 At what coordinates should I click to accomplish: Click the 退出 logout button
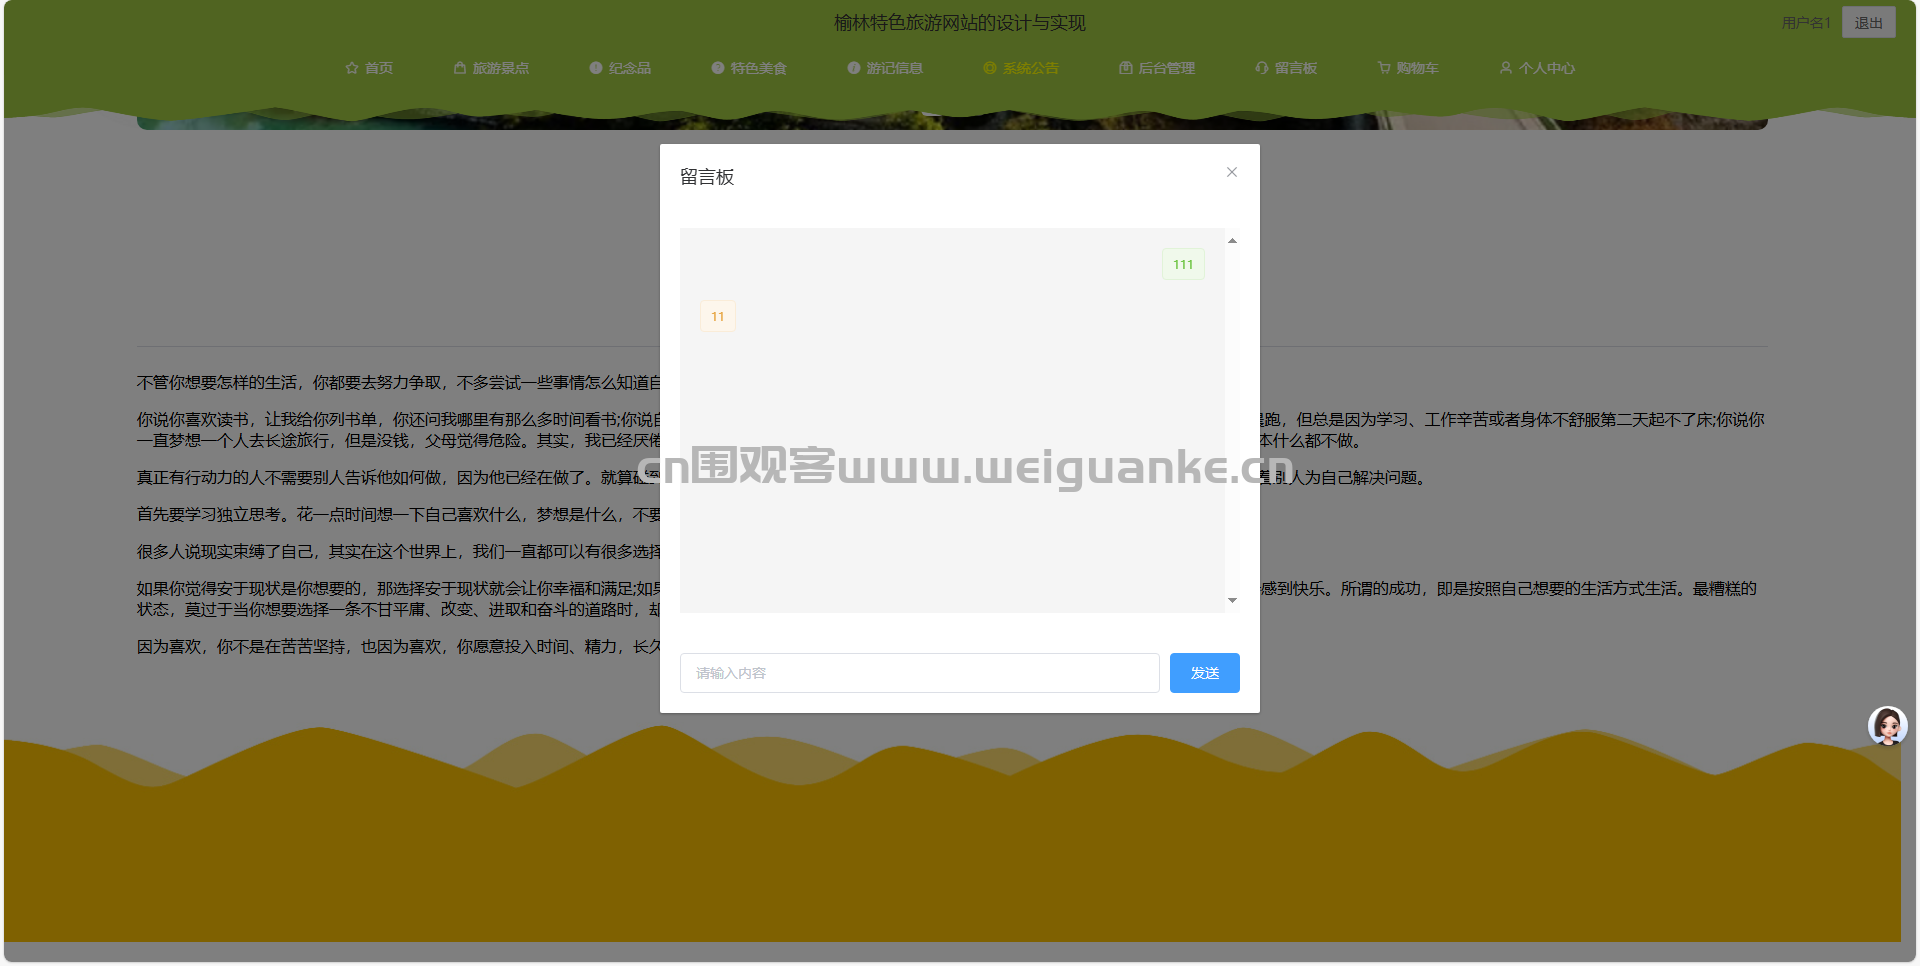1869,23
